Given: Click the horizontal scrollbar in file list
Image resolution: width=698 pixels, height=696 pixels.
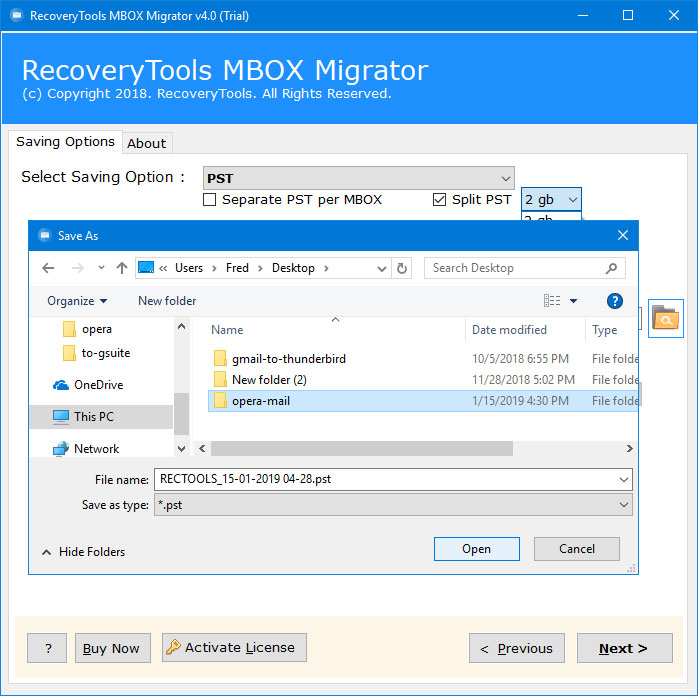Looking at the screenshot, I should pyautogui.click(x=361, y=449).
